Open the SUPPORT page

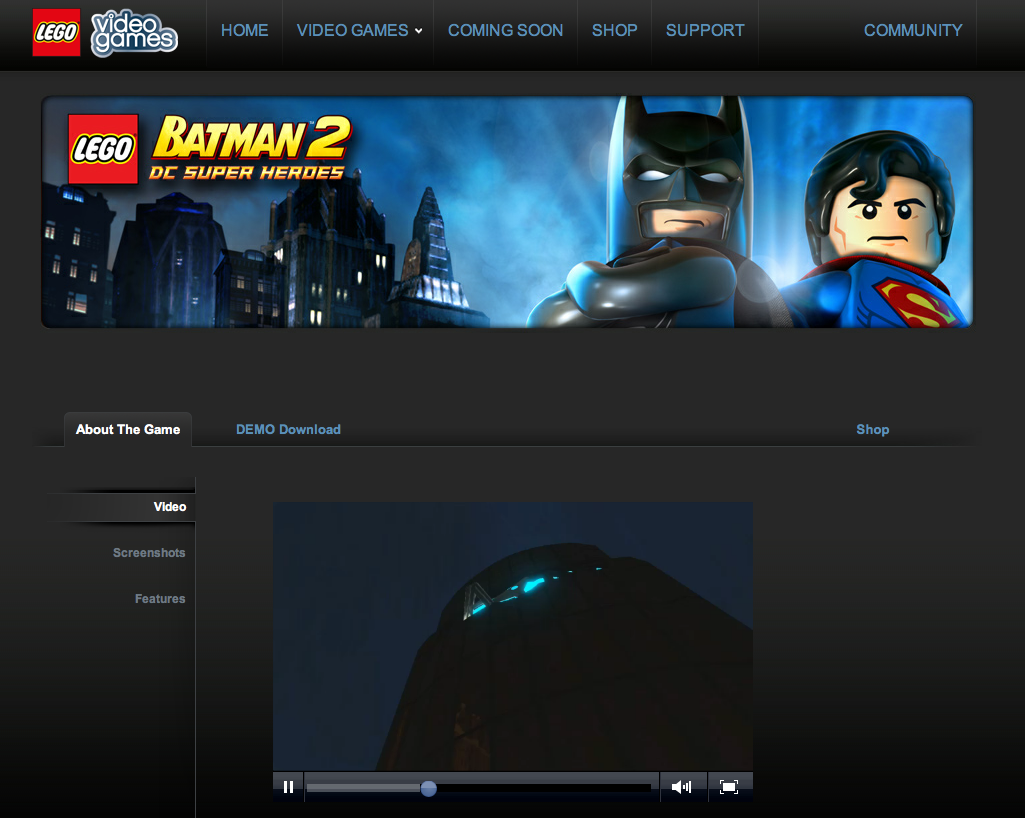705,31
